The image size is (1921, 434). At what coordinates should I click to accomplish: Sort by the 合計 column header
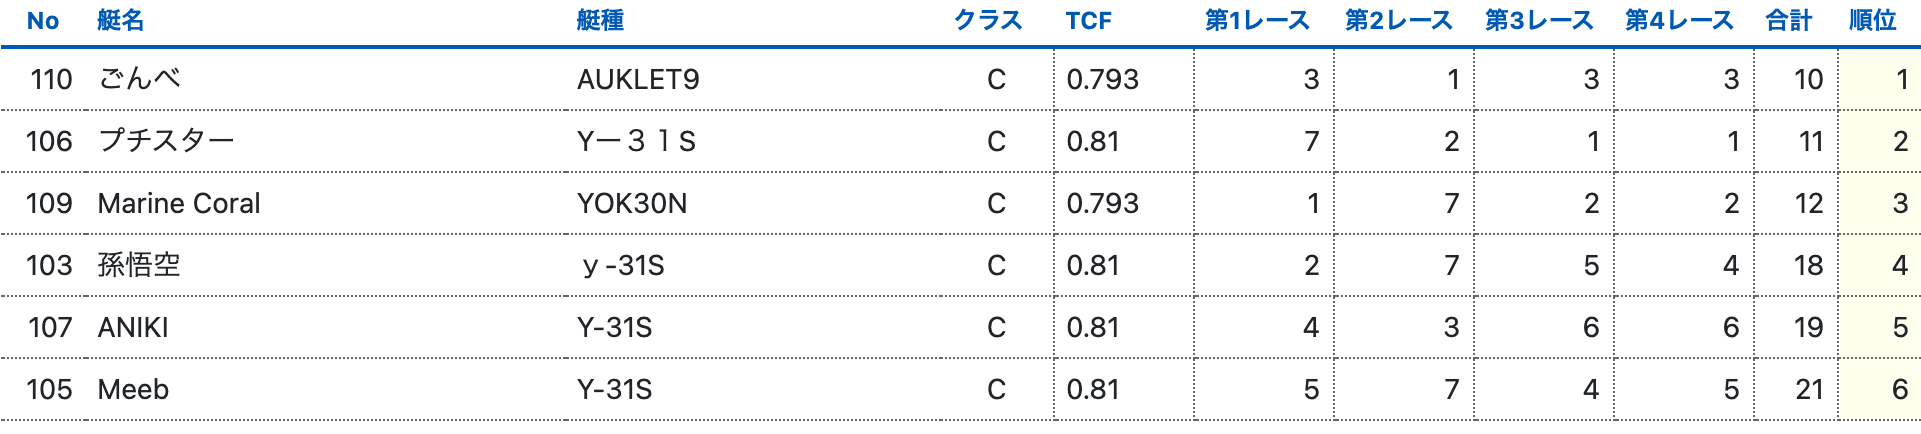[x=1788, y=21]
